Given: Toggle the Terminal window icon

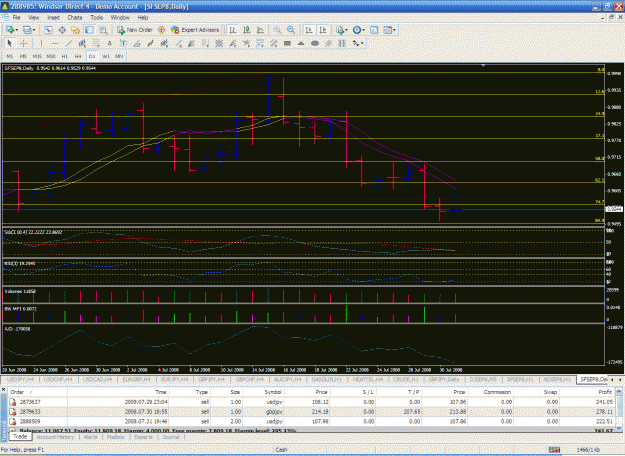Looking at the screenshot, I should (x=89, y=30).
